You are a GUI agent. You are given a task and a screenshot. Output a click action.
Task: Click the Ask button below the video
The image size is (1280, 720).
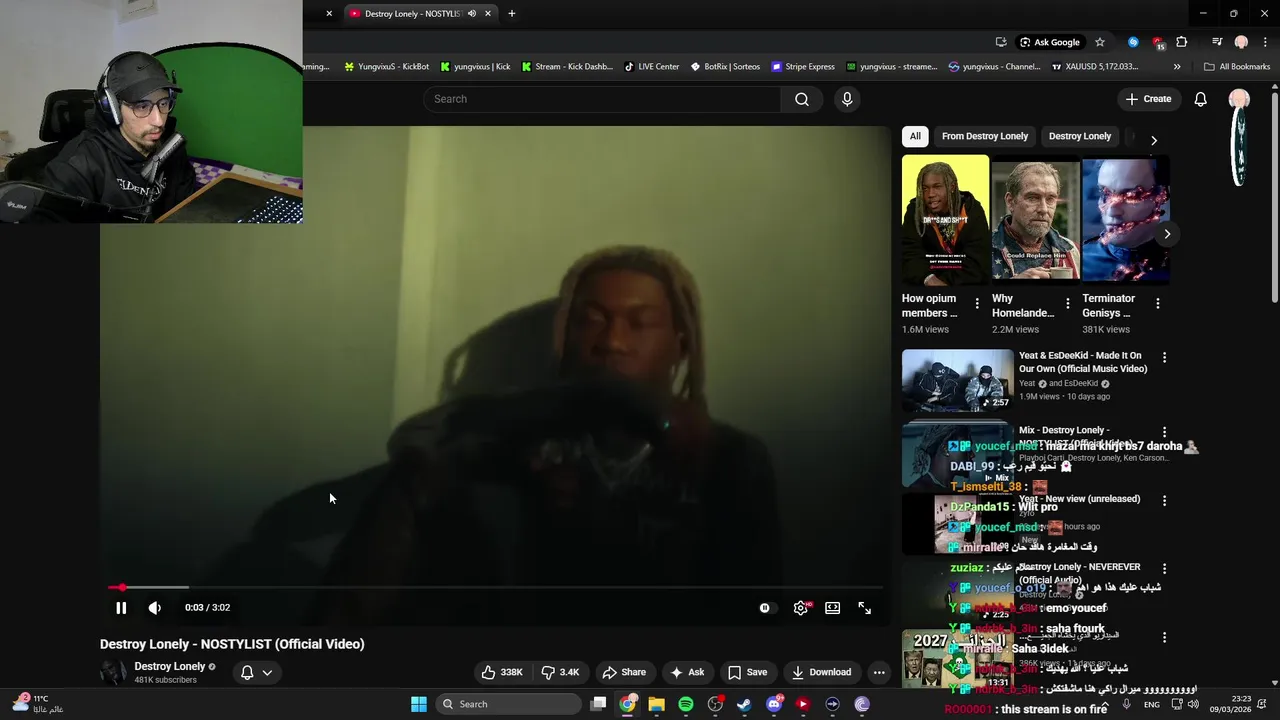pos(687,672)
